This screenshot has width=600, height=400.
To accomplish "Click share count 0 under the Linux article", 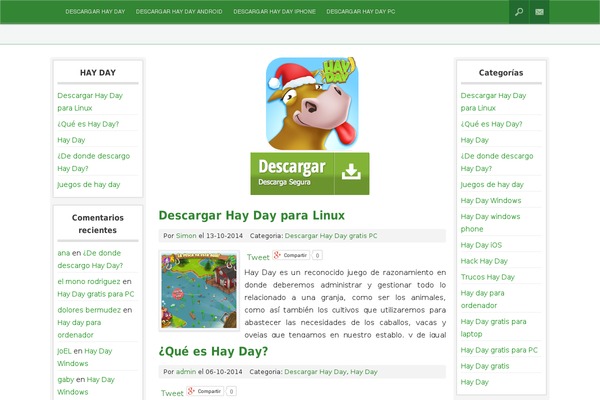I will point(317,256).
